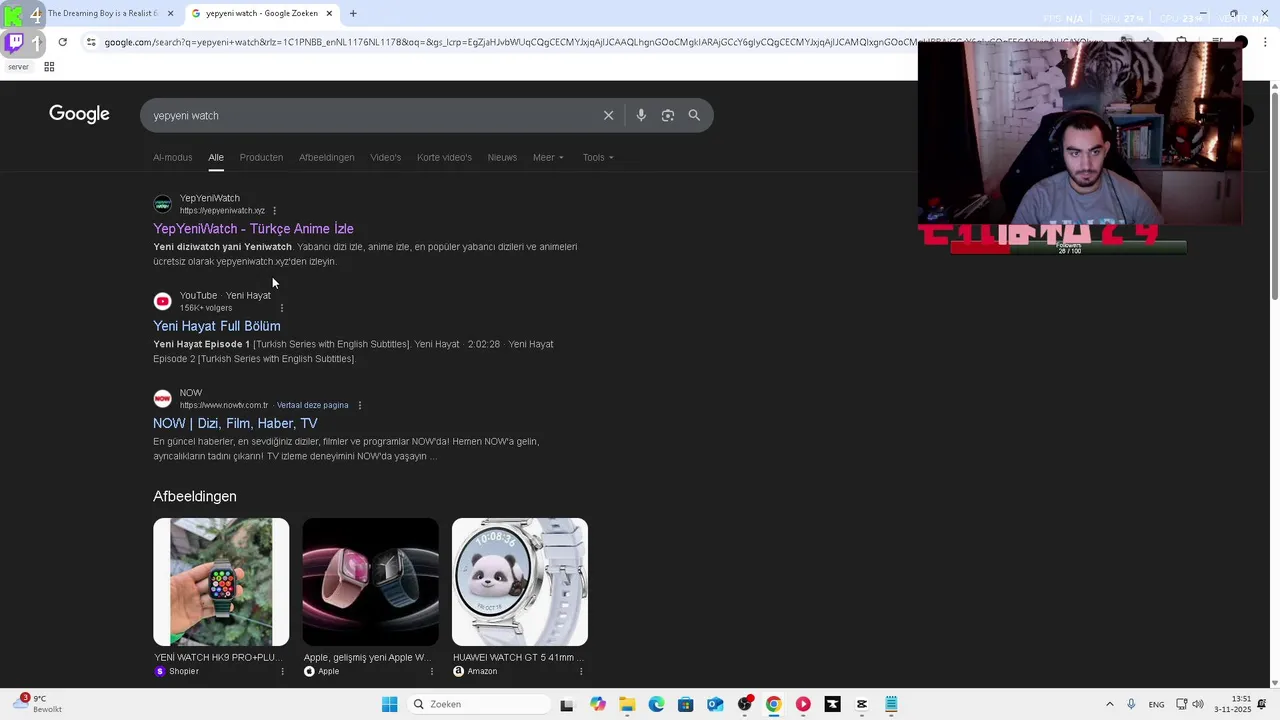Open volume settings in system tray
This screenshot has width=1280, height=720.
coord(1198,704)
